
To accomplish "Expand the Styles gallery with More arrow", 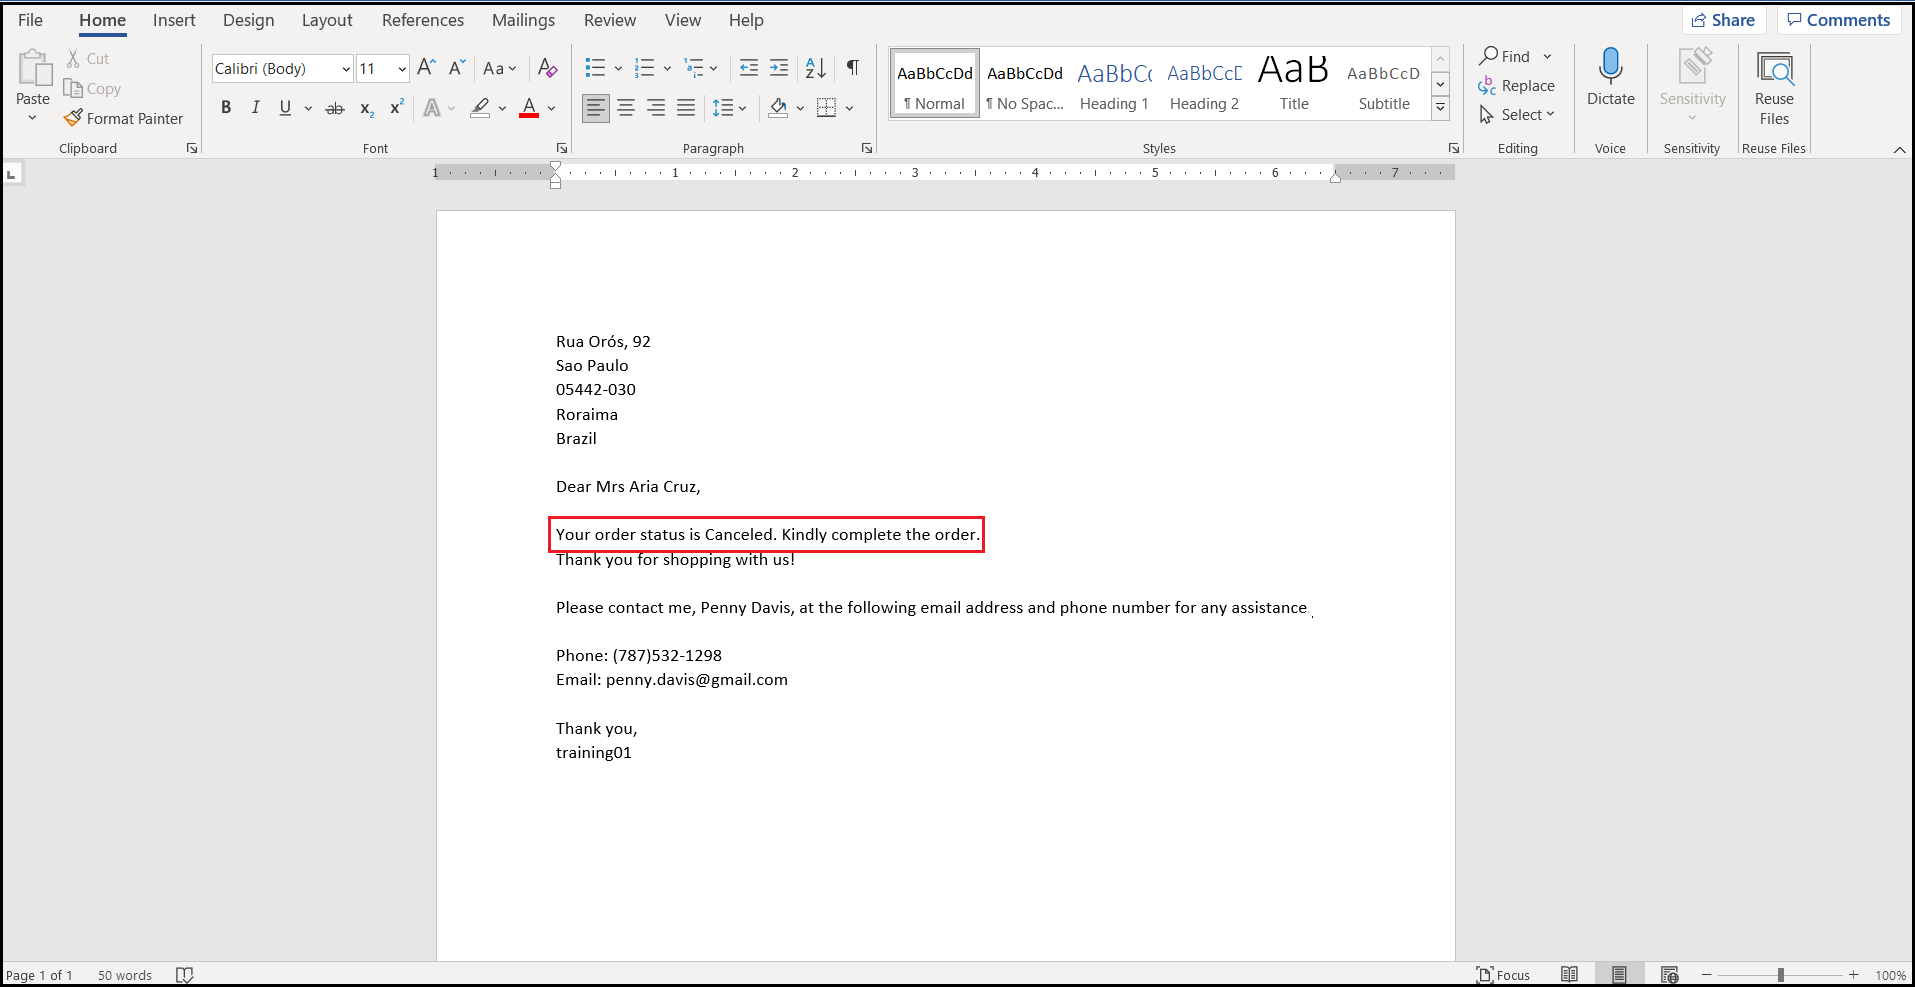I will coord(1441,108).
